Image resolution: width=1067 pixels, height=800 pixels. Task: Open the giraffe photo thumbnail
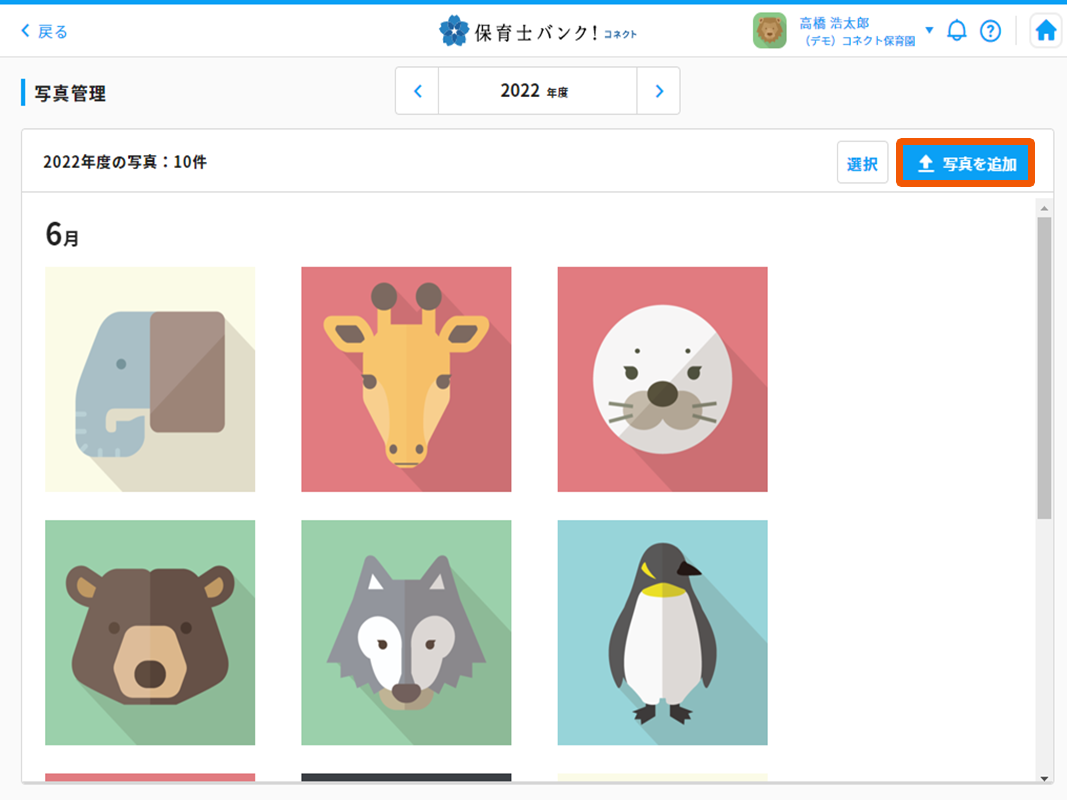[406, 379]
